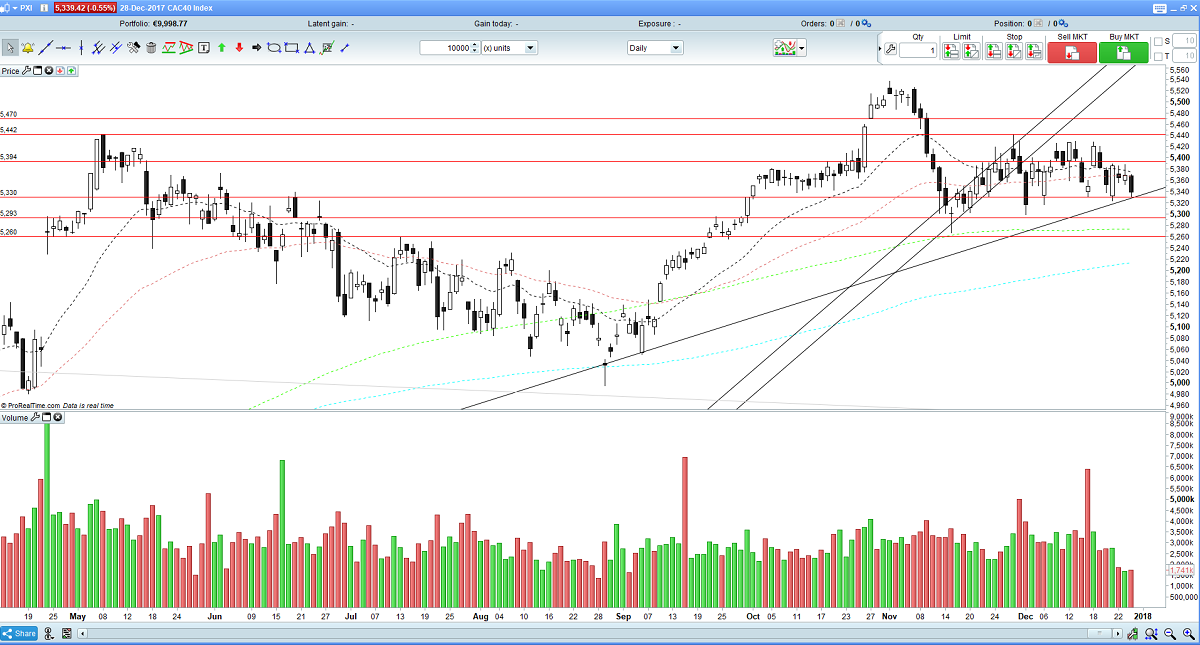Create a price alert with bell icon
This screenshot has height=645, width=1200.
click(x=27, y=47)
